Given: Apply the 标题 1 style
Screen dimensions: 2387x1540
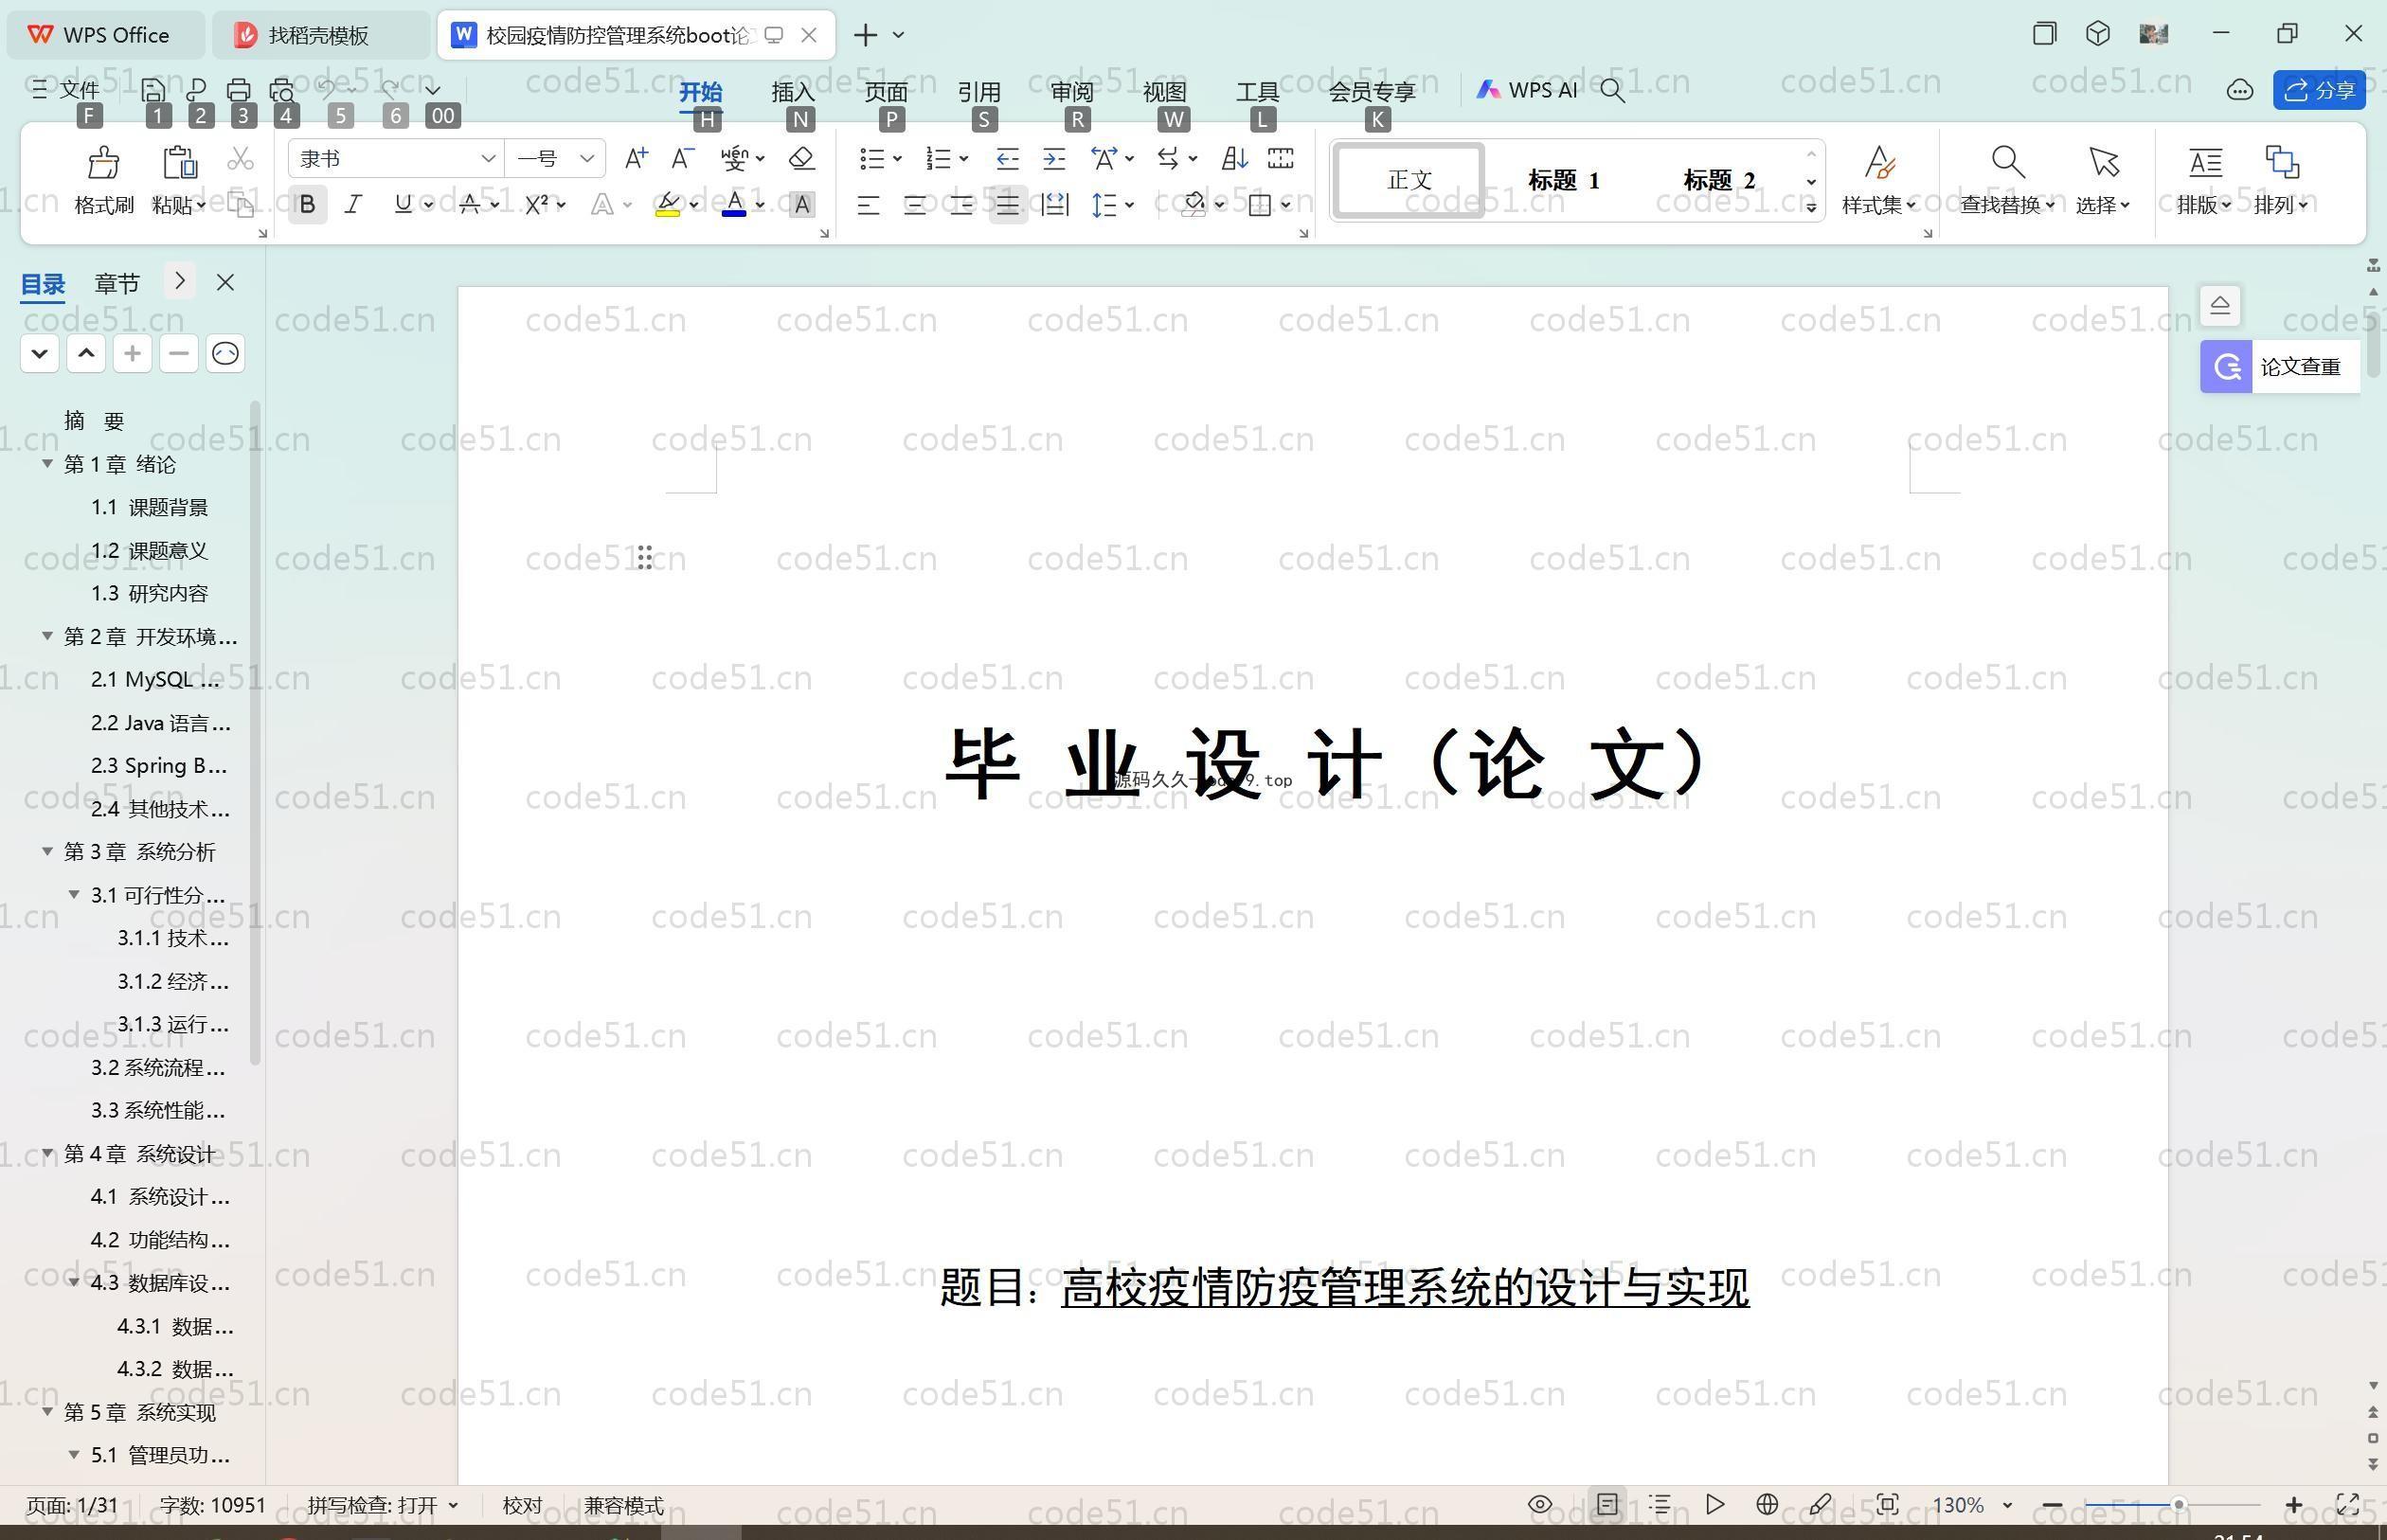Looking at the screenshot, I should [x=1563, y=180].
